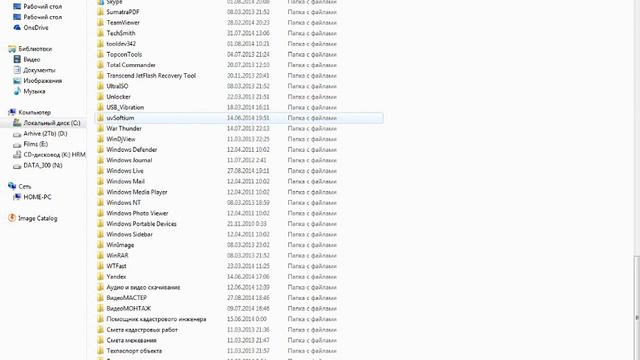This screenshot has height=360, width=640.
Task: Click the Windows Sidebar folder icon
Action: point(100,235)
